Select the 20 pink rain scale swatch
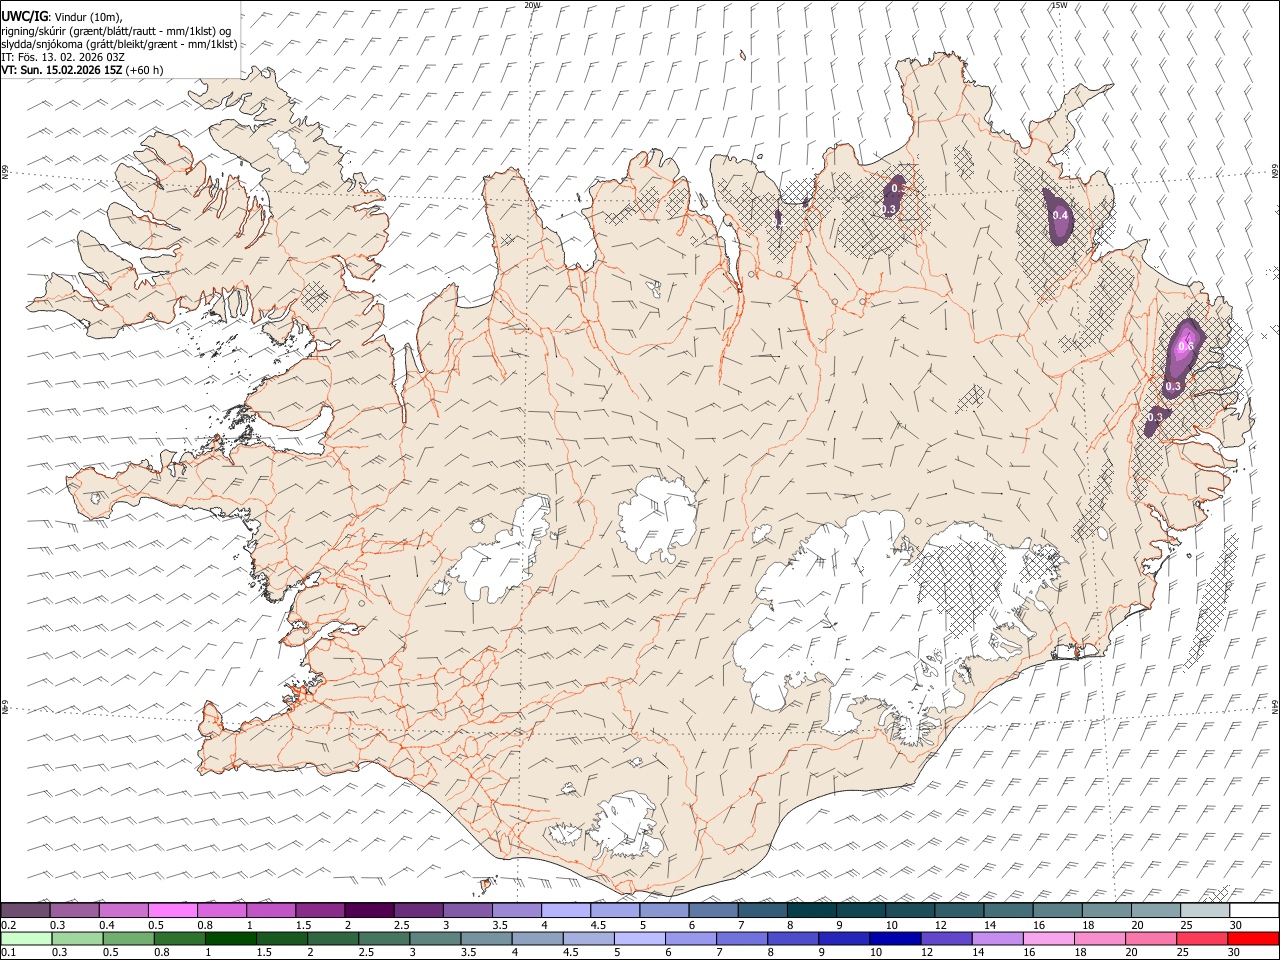 point(1149,938)
